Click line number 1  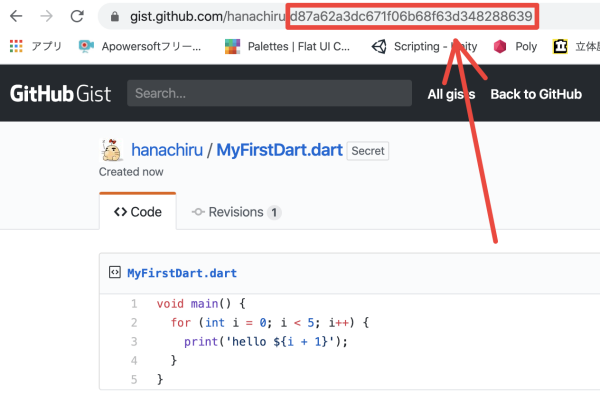point(134,304)
